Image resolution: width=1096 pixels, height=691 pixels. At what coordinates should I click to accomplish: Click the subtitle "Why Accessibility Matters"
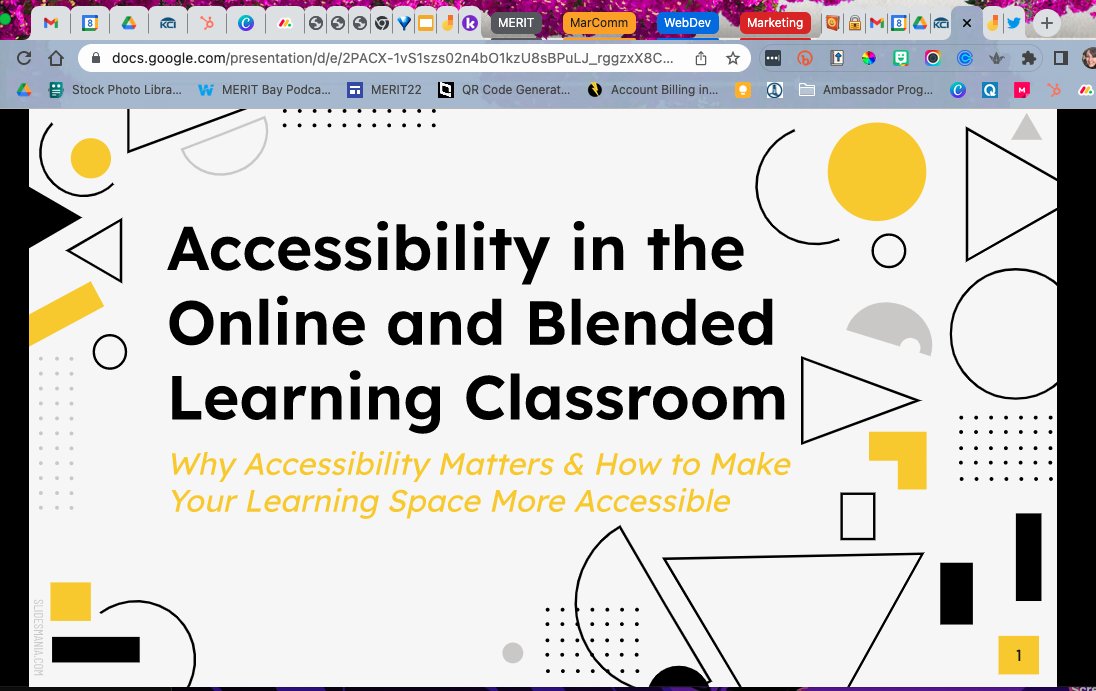362,465
